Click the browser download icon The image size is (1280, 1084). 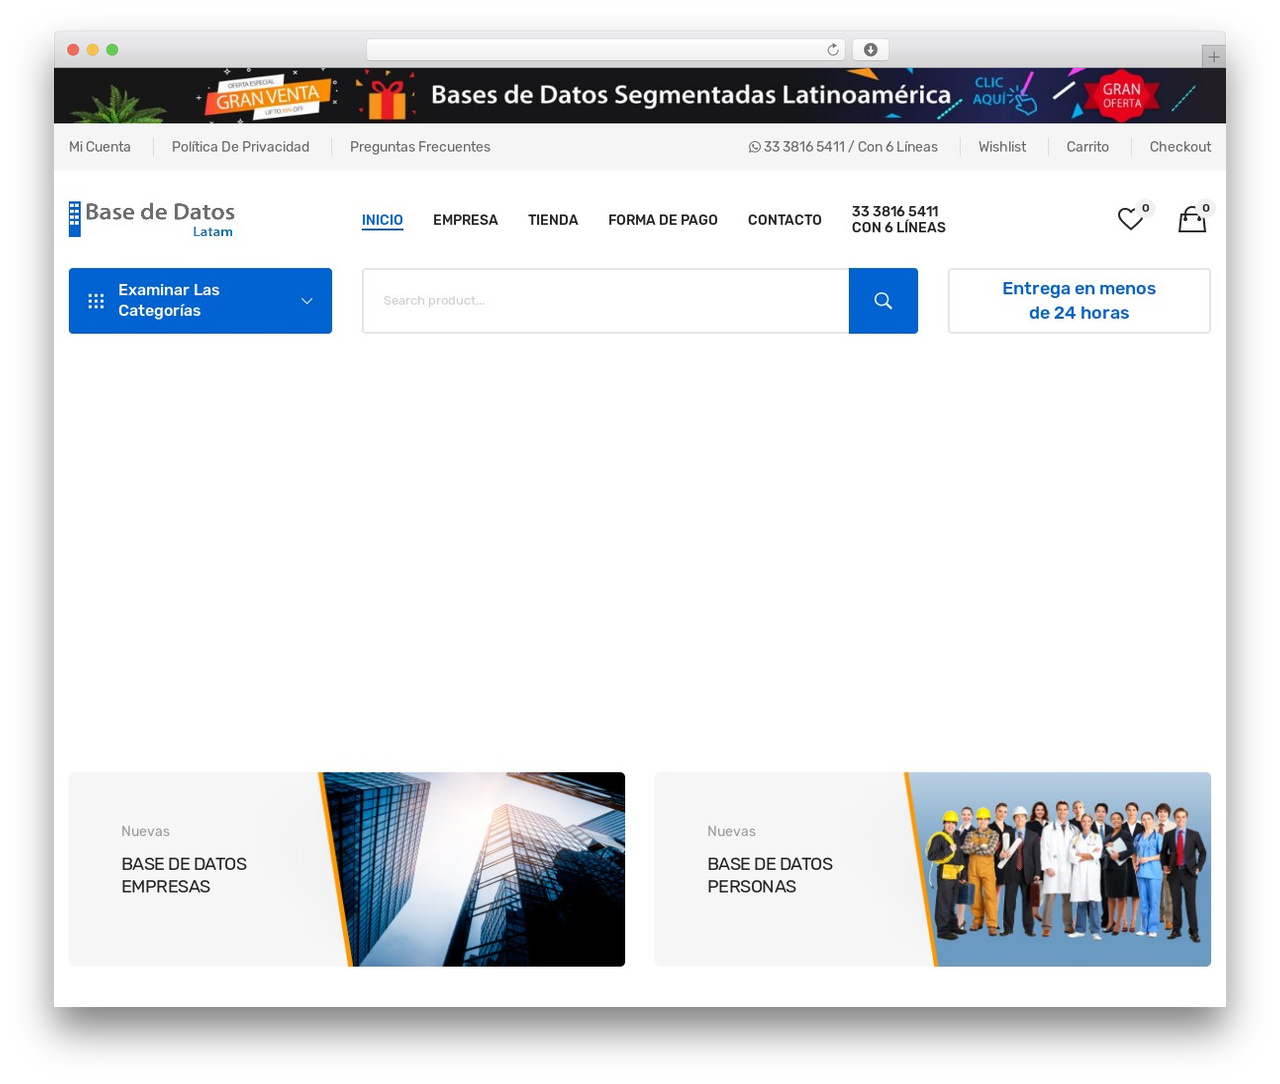pyautogui.click(x=871, y=50)
